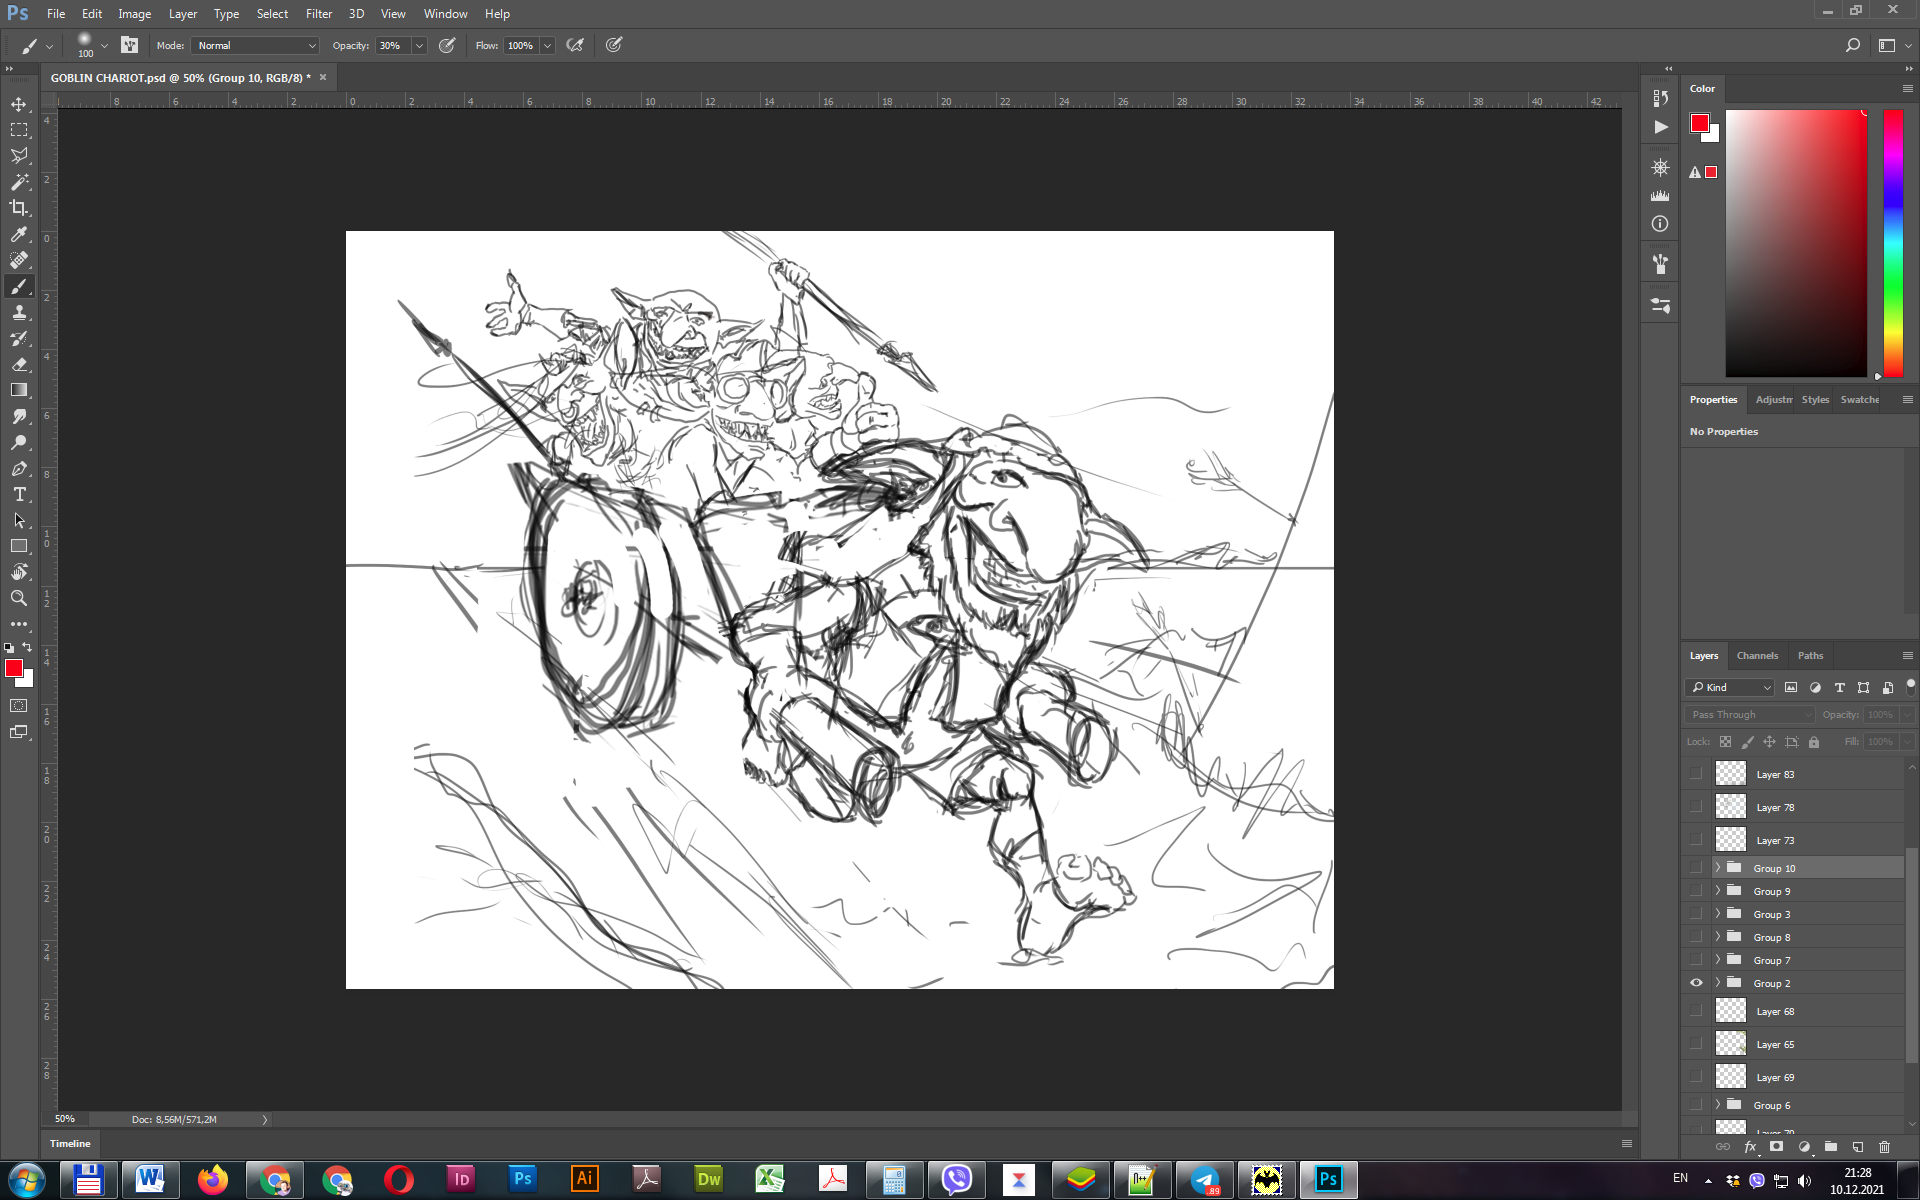Viewport: 1920px width, 1200px height.
Task: Open Adobe Illustrator from the taskbar
Action: 585,1180
